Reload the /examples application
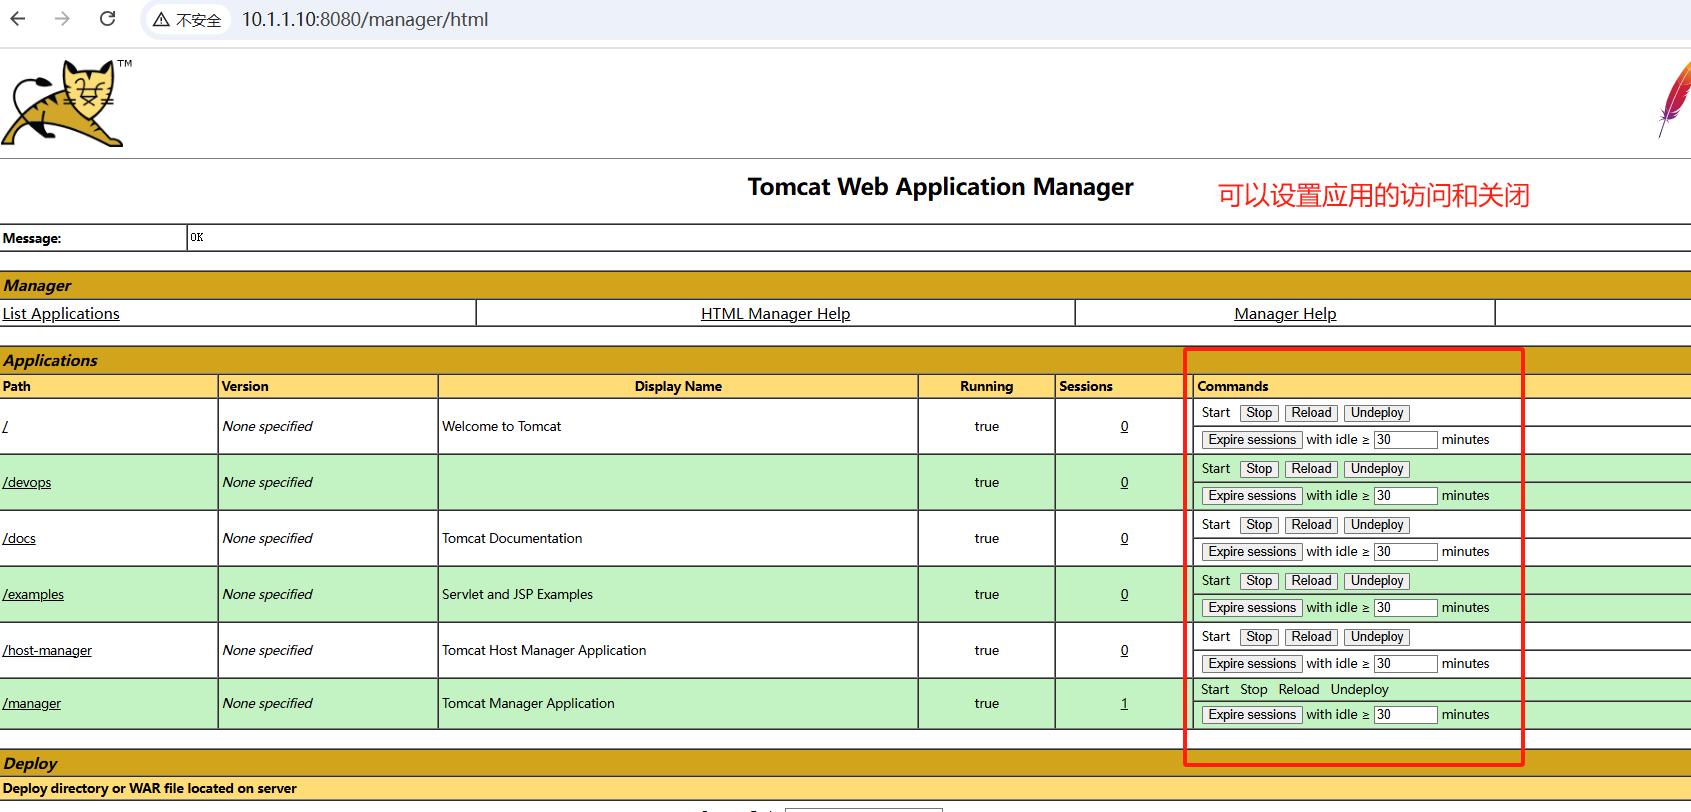Viewport: 1691px width, 812px height. point(1311,581)
